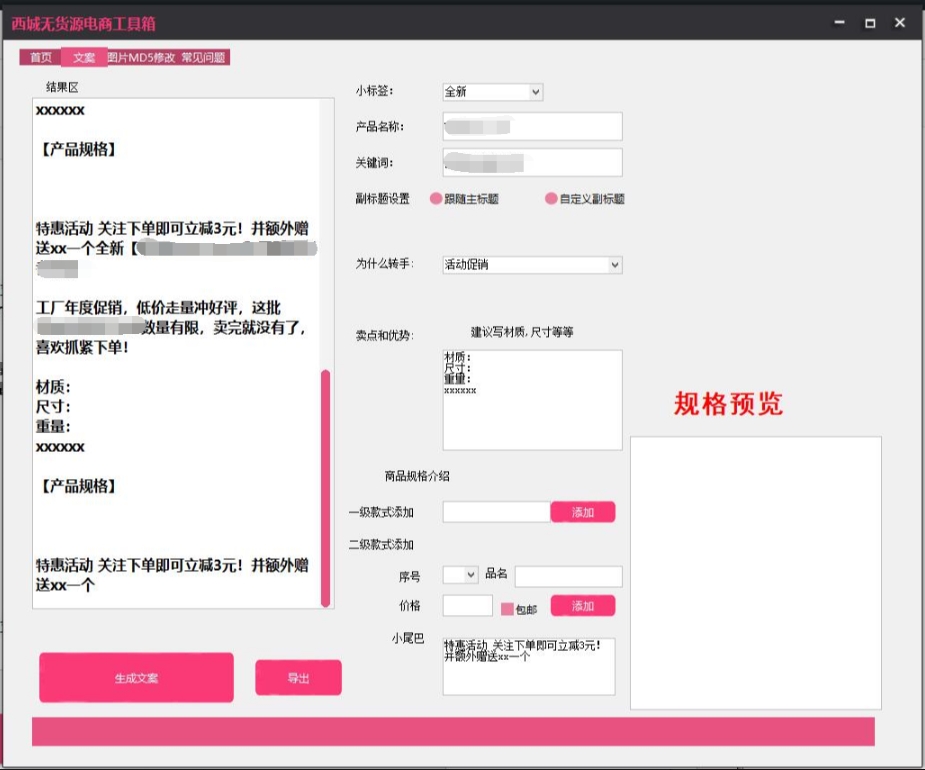Viewport: 925px width, 770px height.
Task: Open the 为什么转手 dropdown
Action: point(532,264)
